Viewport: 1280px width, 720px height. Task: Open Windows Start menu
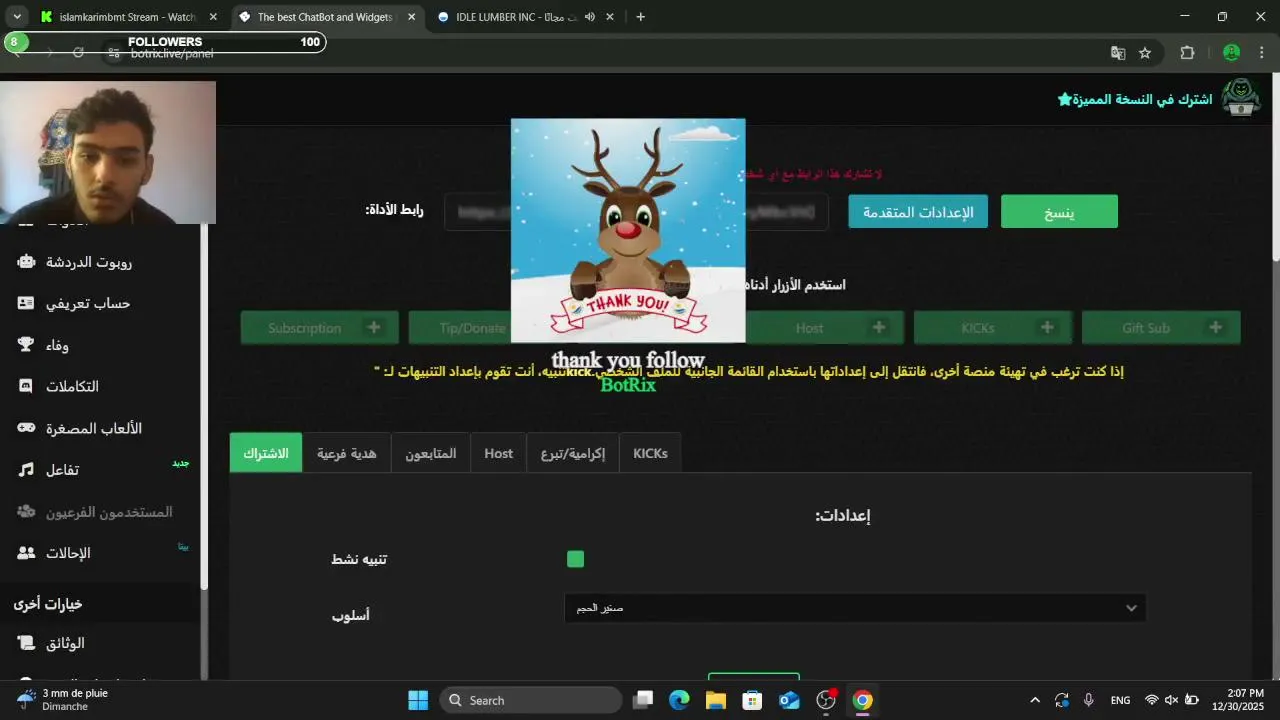tap(418, 700)
